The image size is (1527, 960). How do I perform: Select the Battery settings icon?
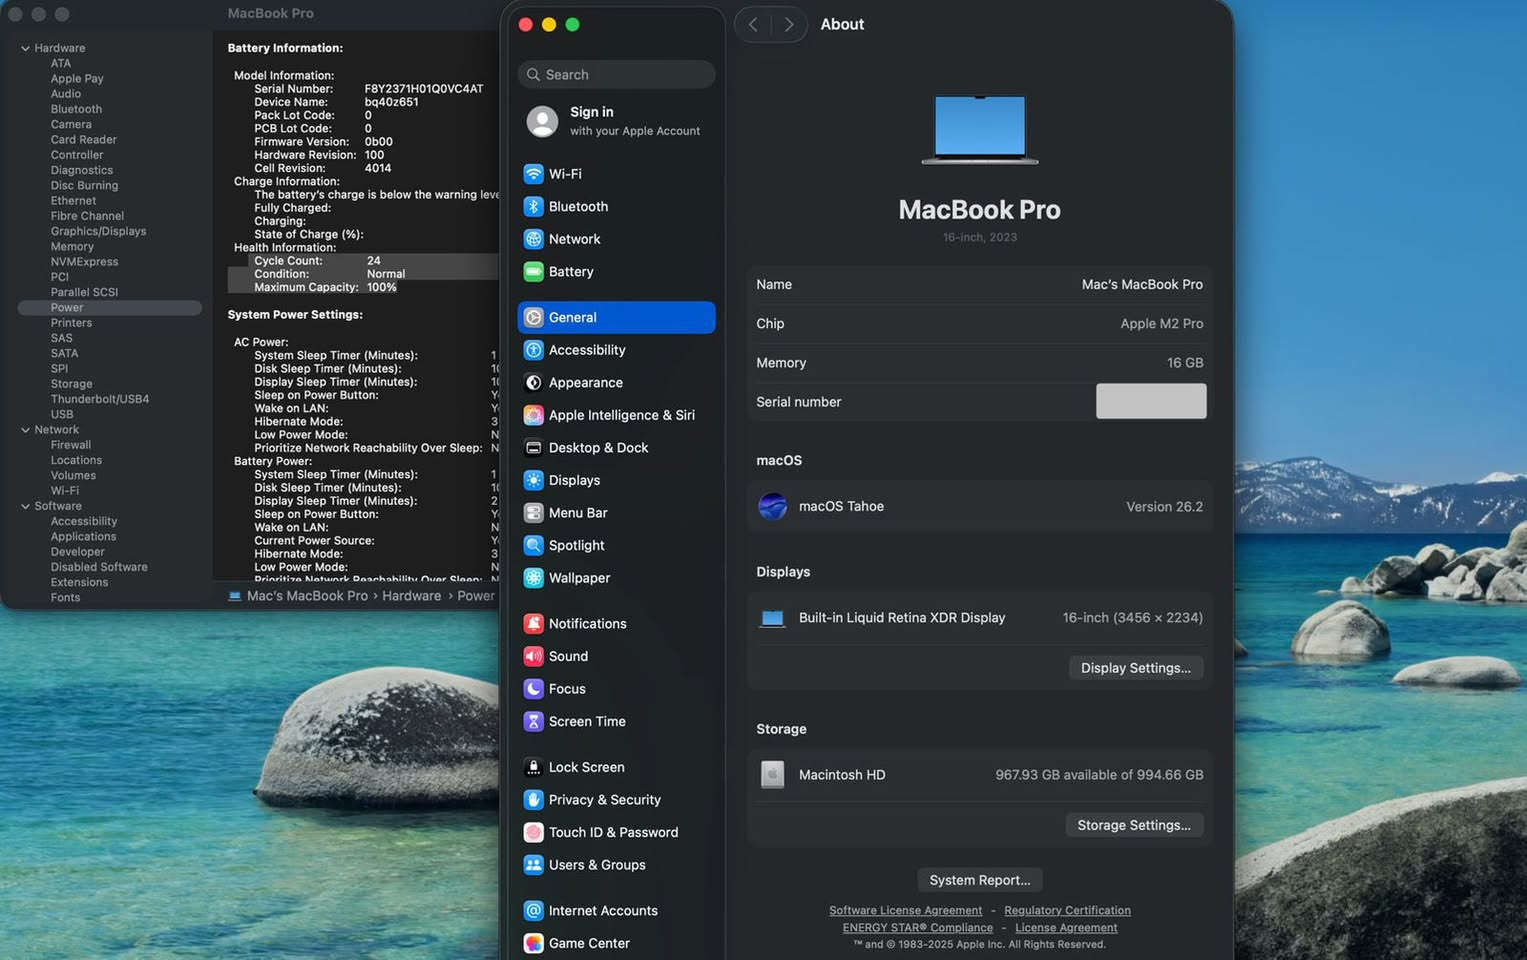pyautogui.click(x=534, y=272)
